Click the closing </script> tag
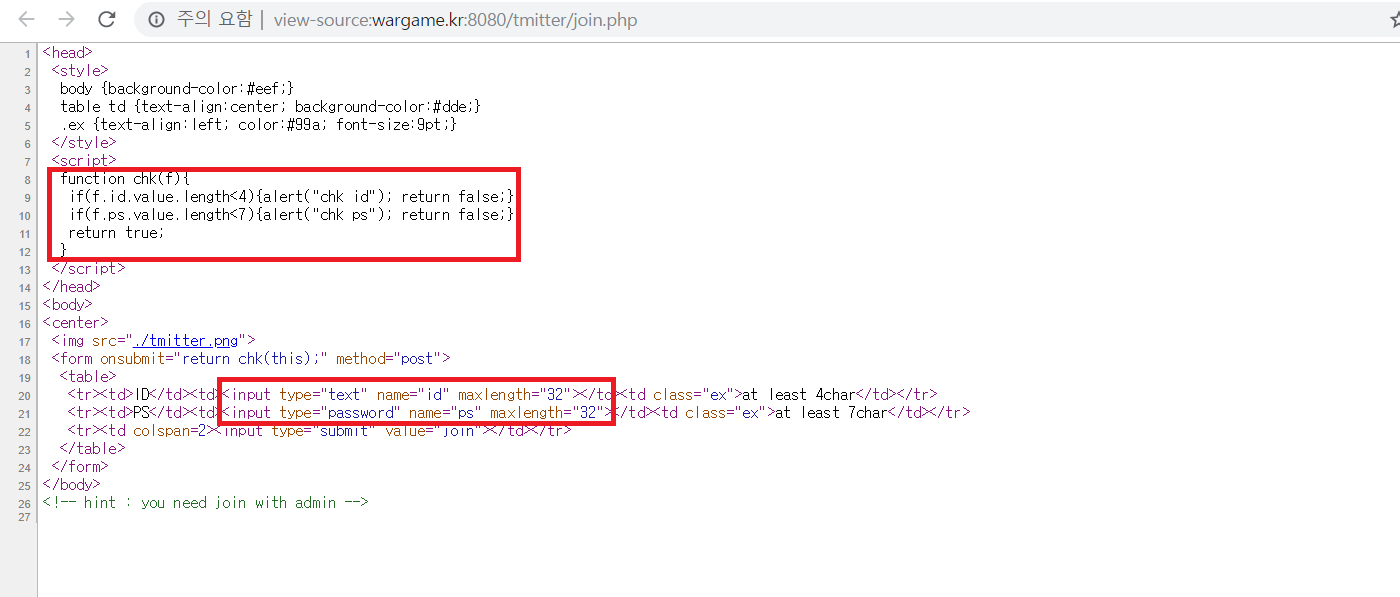Screen dimensions: 1400x597 (x=88, y=268)
